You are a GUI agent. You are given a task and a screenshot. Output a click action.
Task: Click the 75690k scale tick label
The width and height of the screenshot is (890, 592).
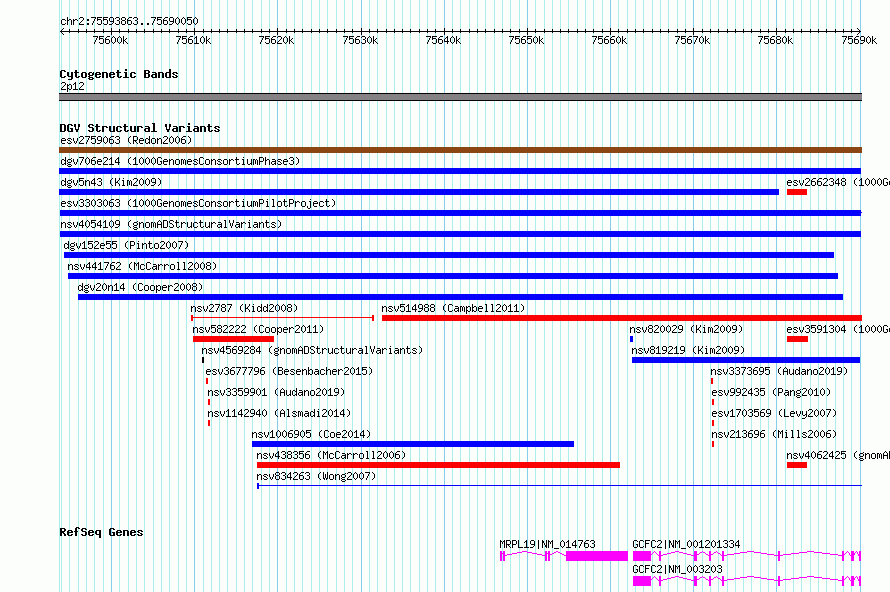point(859,40)
